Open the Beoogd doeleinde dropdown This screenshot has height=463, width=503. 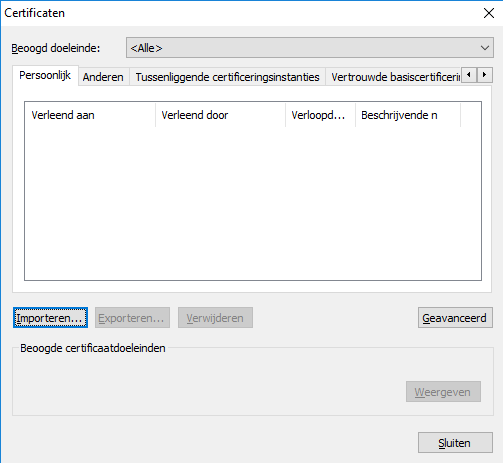[x=310, y=48]
